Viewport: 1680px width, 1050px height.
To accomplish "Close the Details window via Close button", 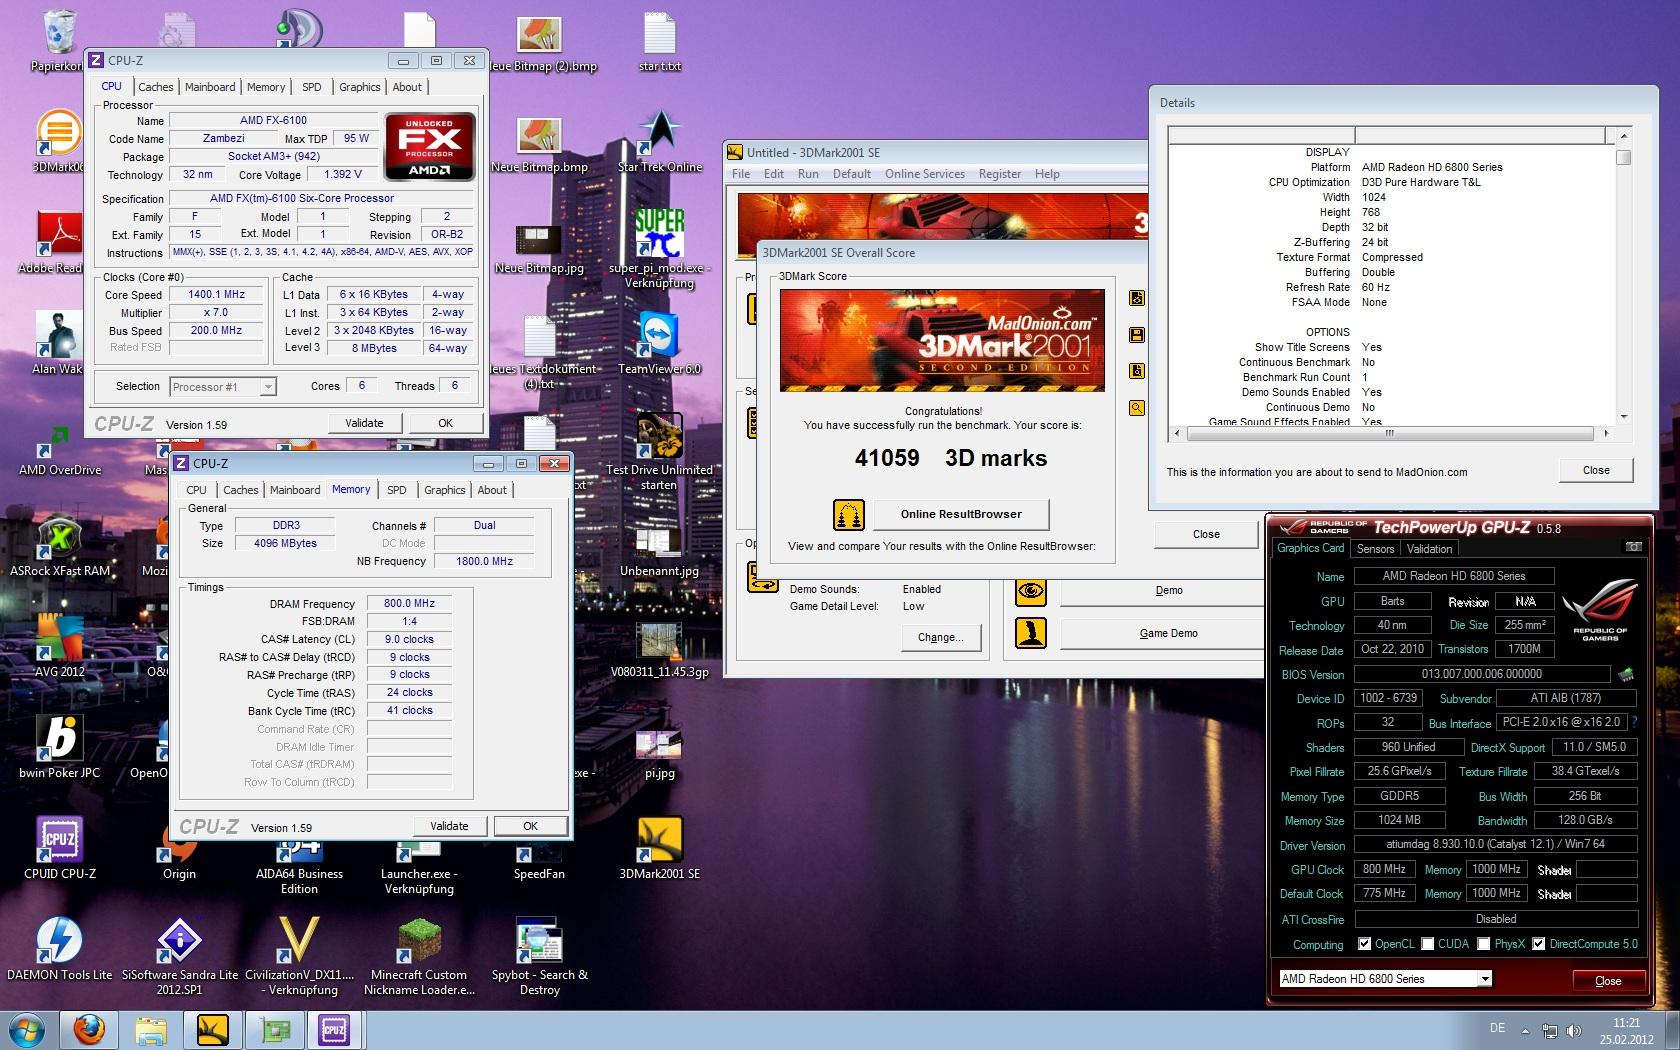I will (x=1596, y=470).
